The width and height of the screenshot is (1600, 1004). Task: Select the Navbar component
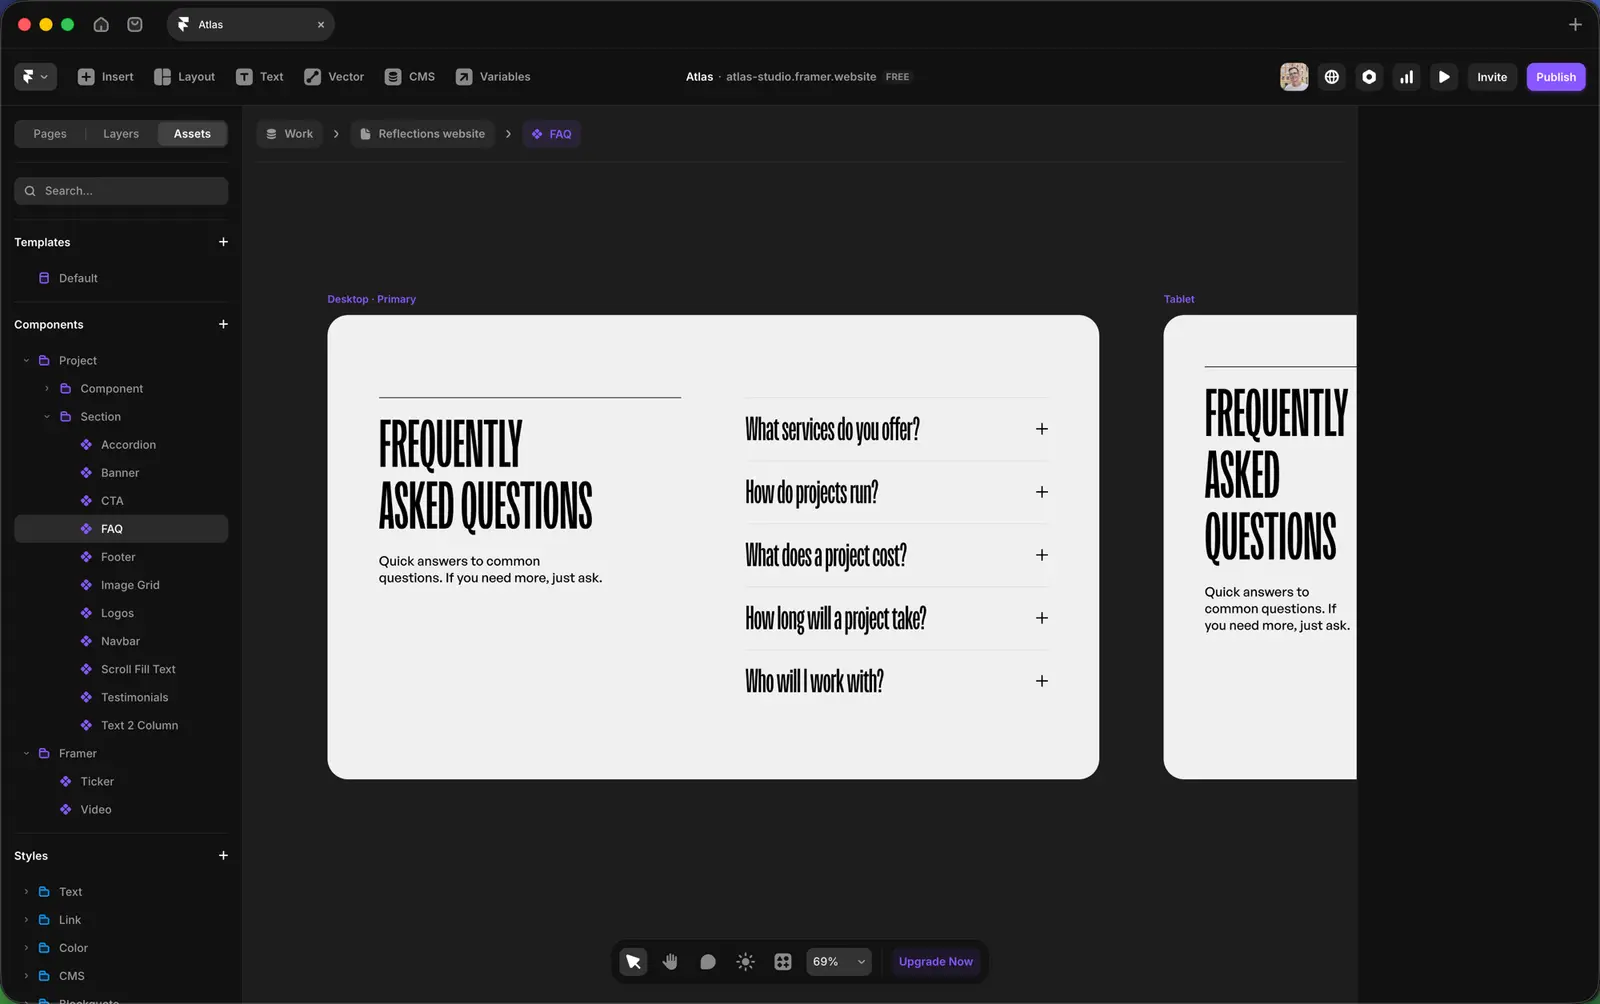click(121, 640)
